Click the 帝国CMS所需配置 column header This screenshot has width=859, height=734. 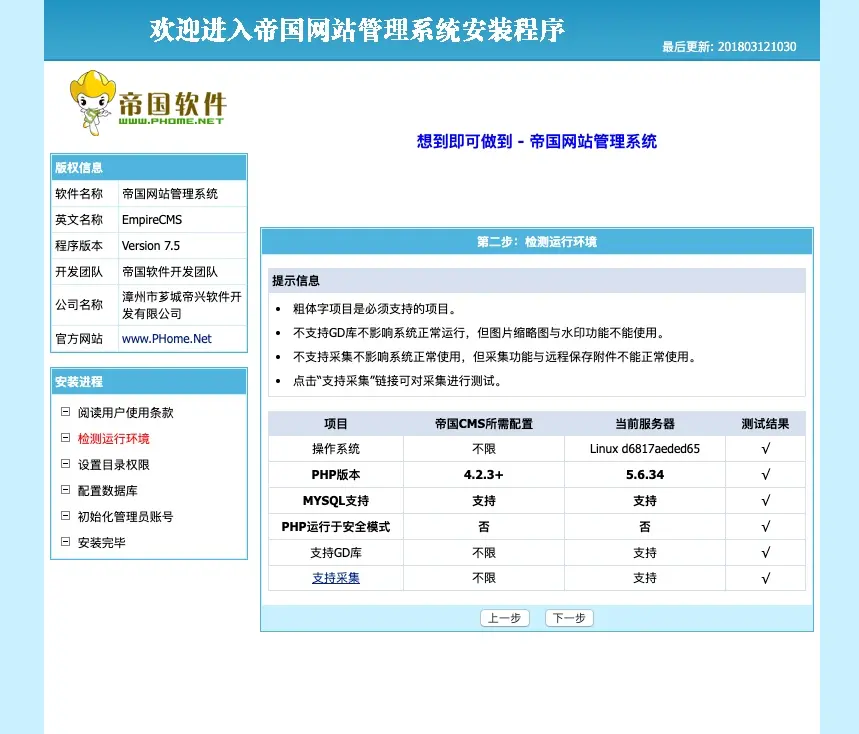(x=484, y=423)
